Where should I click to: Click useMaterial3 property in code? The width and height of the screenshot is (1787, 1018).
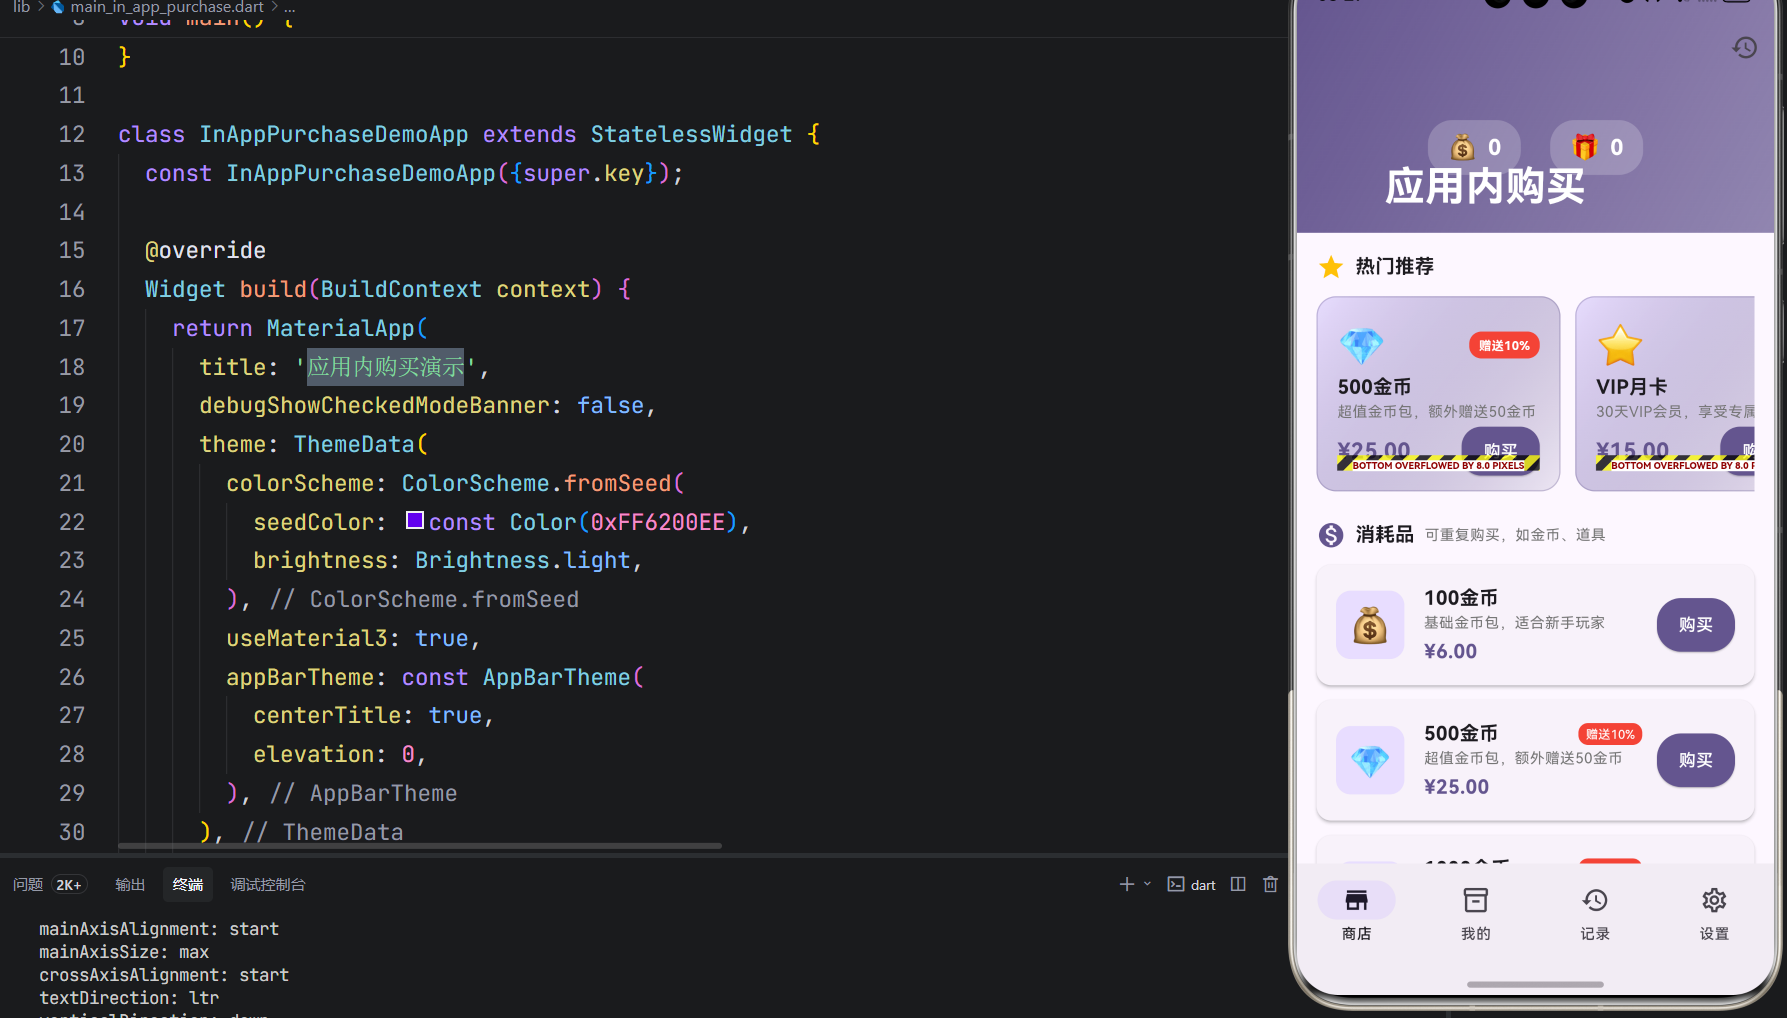[x=307, y=638]
